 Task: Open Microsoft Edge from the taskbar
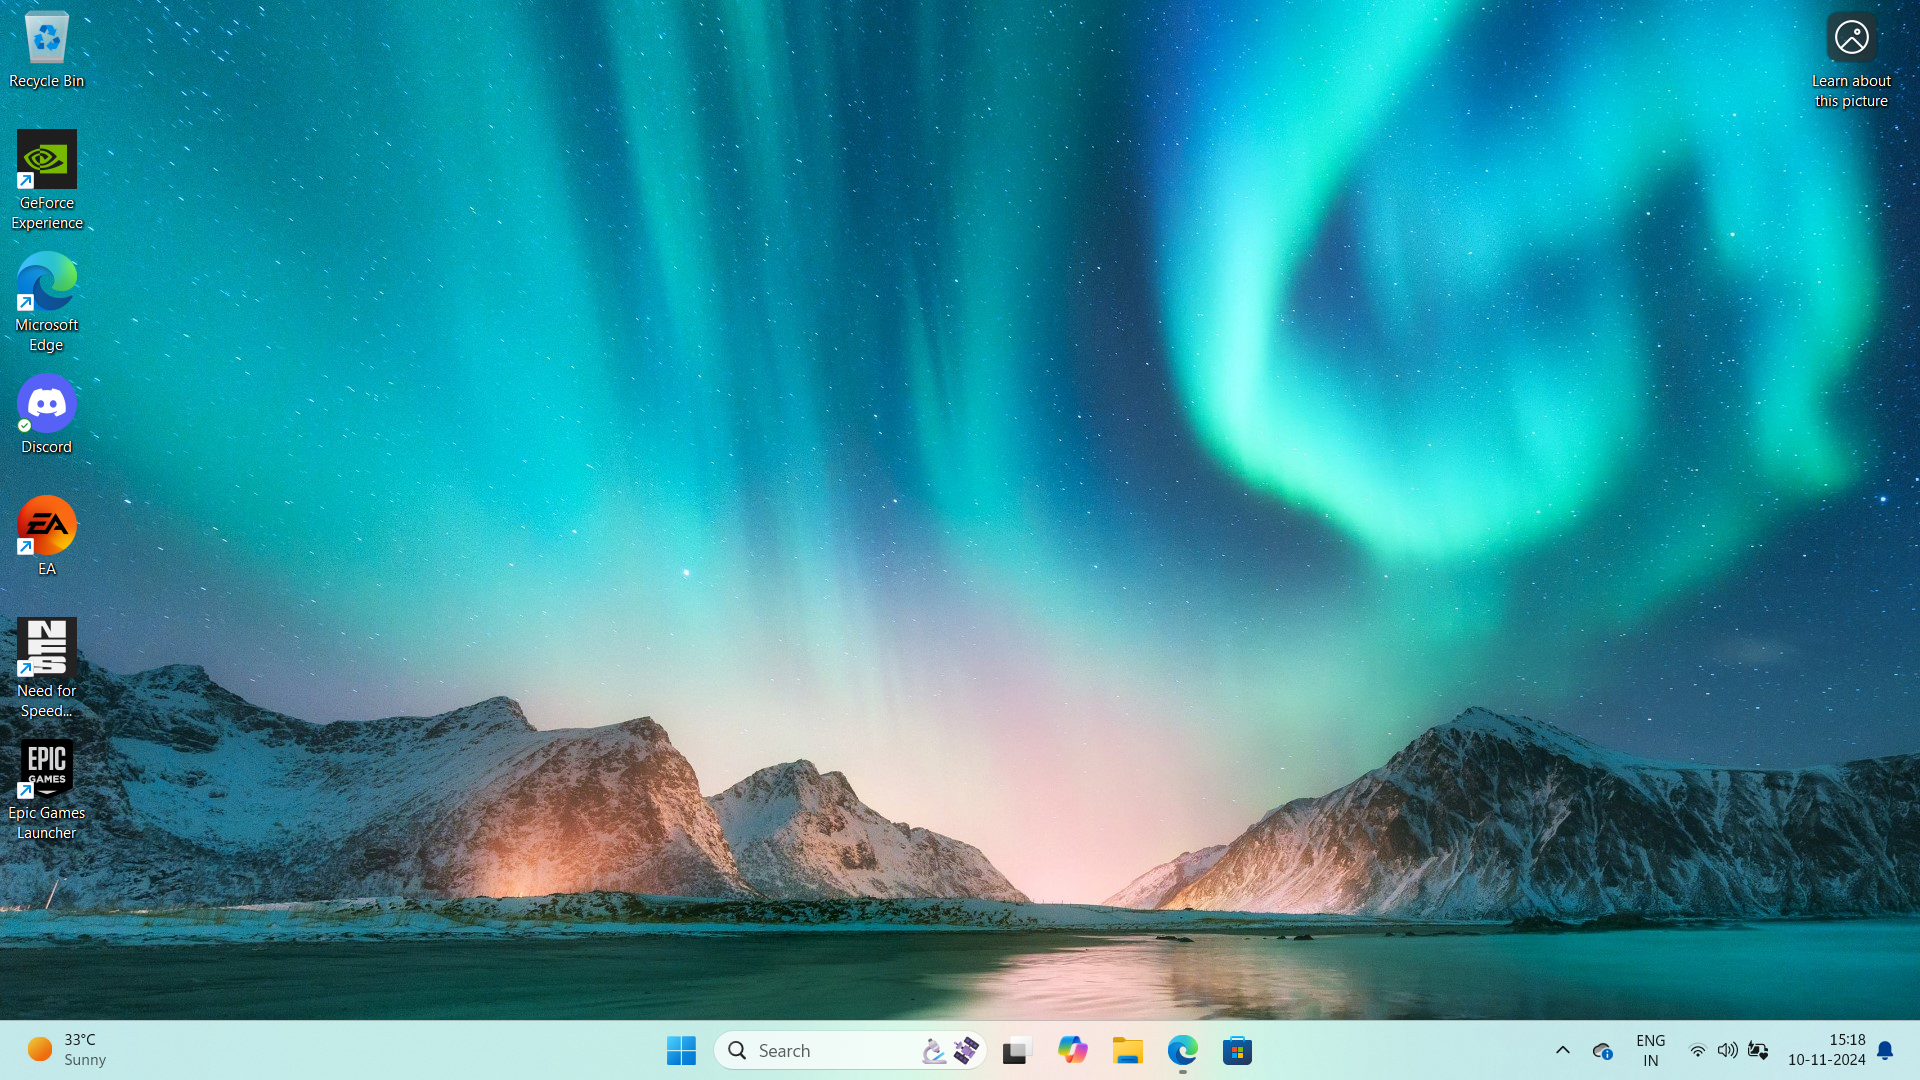[x=1182, y=1050]
